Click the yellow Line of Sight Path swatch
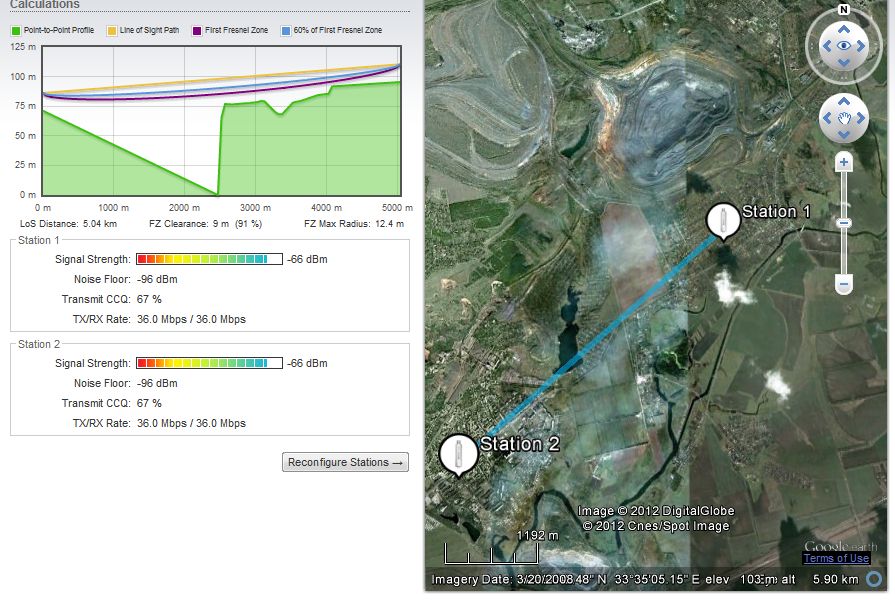 tap(111, 31)
